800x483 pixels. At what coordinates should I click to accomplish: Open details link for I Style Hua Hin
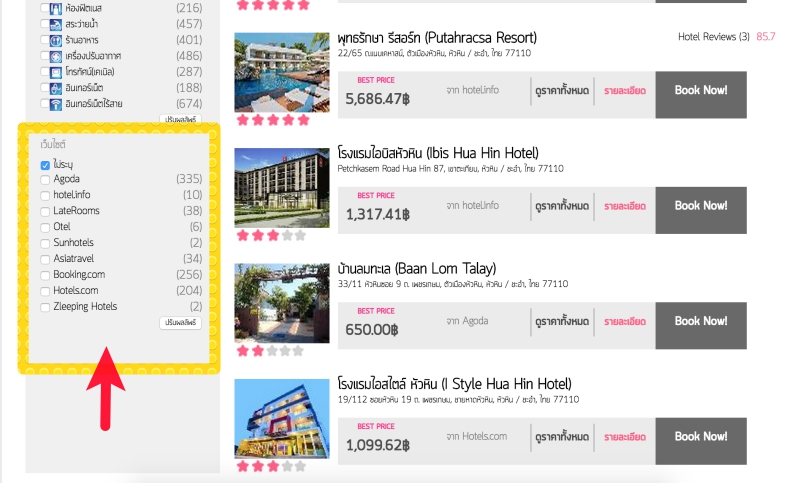tap(625, 437)
